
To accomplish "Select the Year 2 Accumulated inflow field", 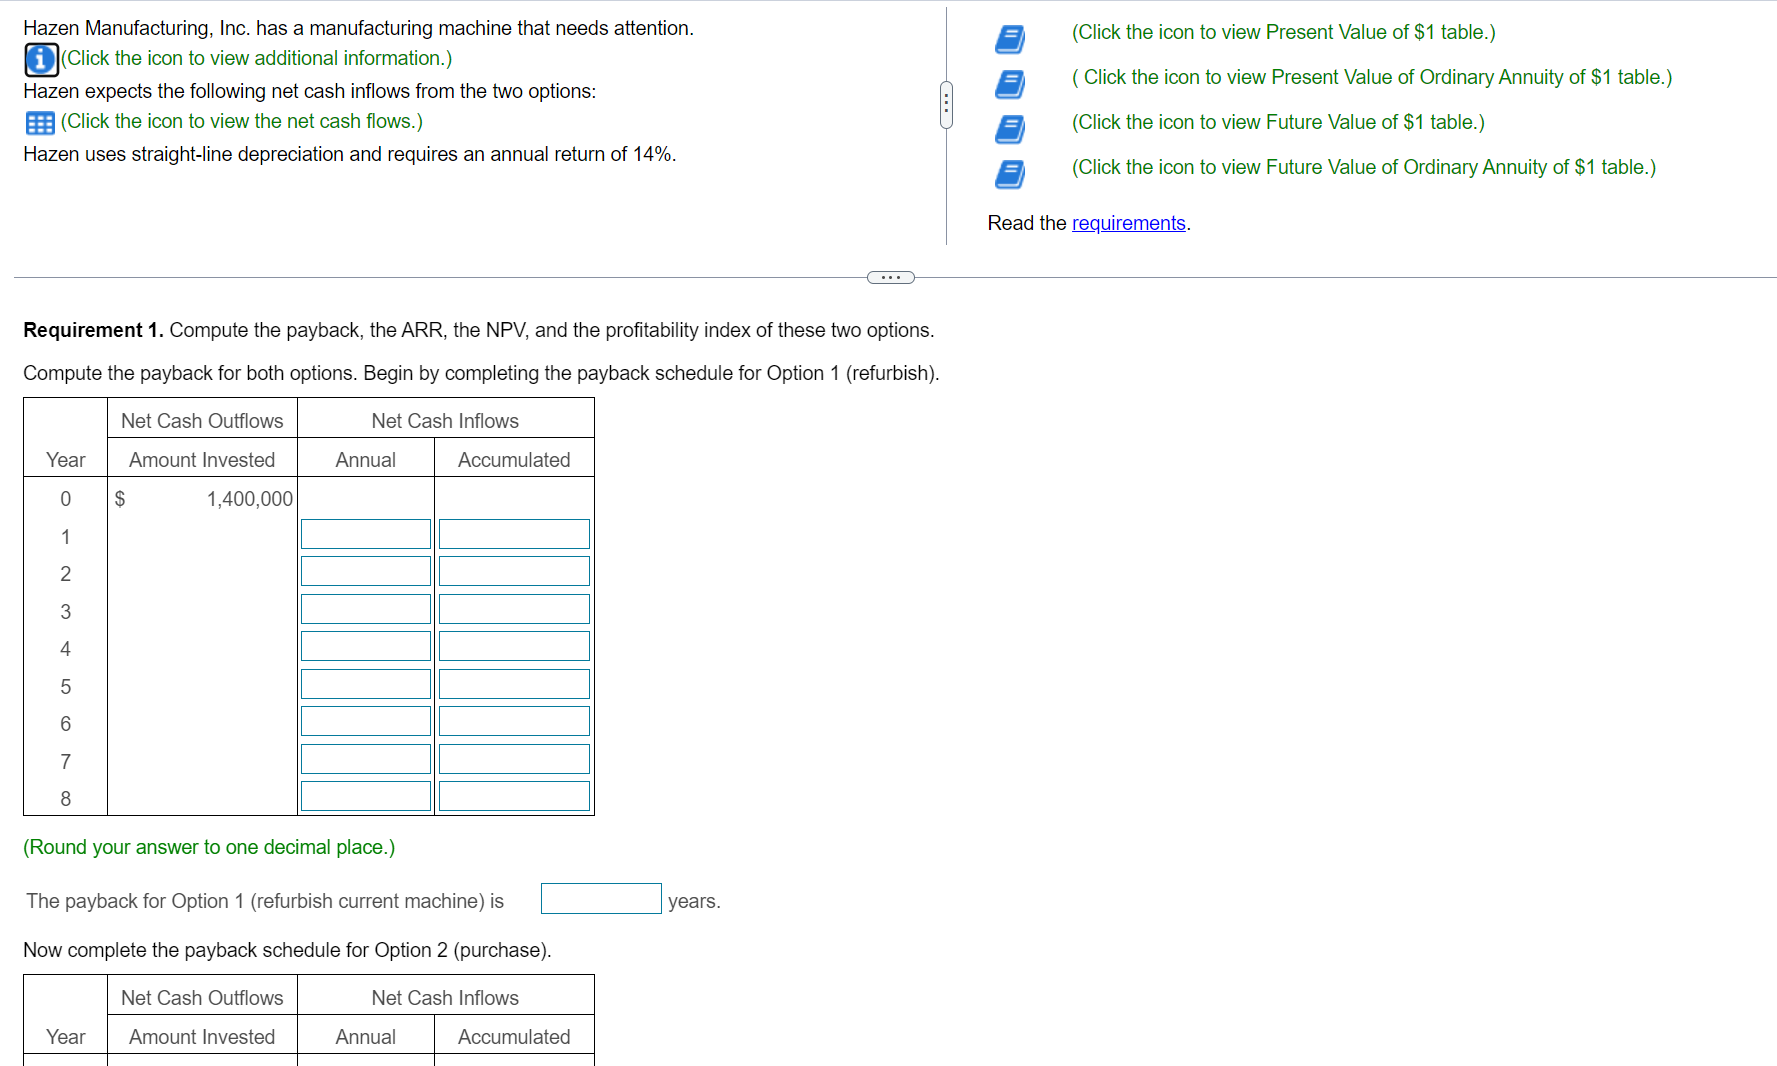I will (x=514, y=571).
